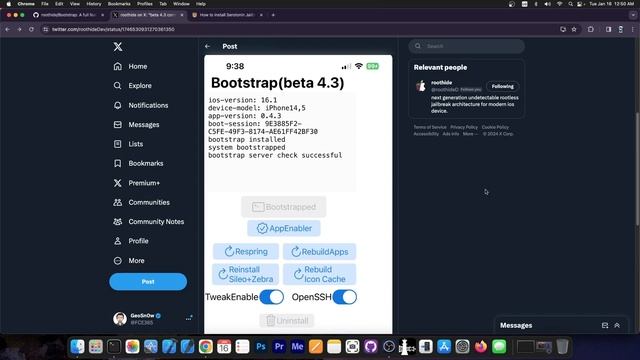The image size is (640, 360).
Task: Click the AppEnabler button in the image
Action: point(284,228)
